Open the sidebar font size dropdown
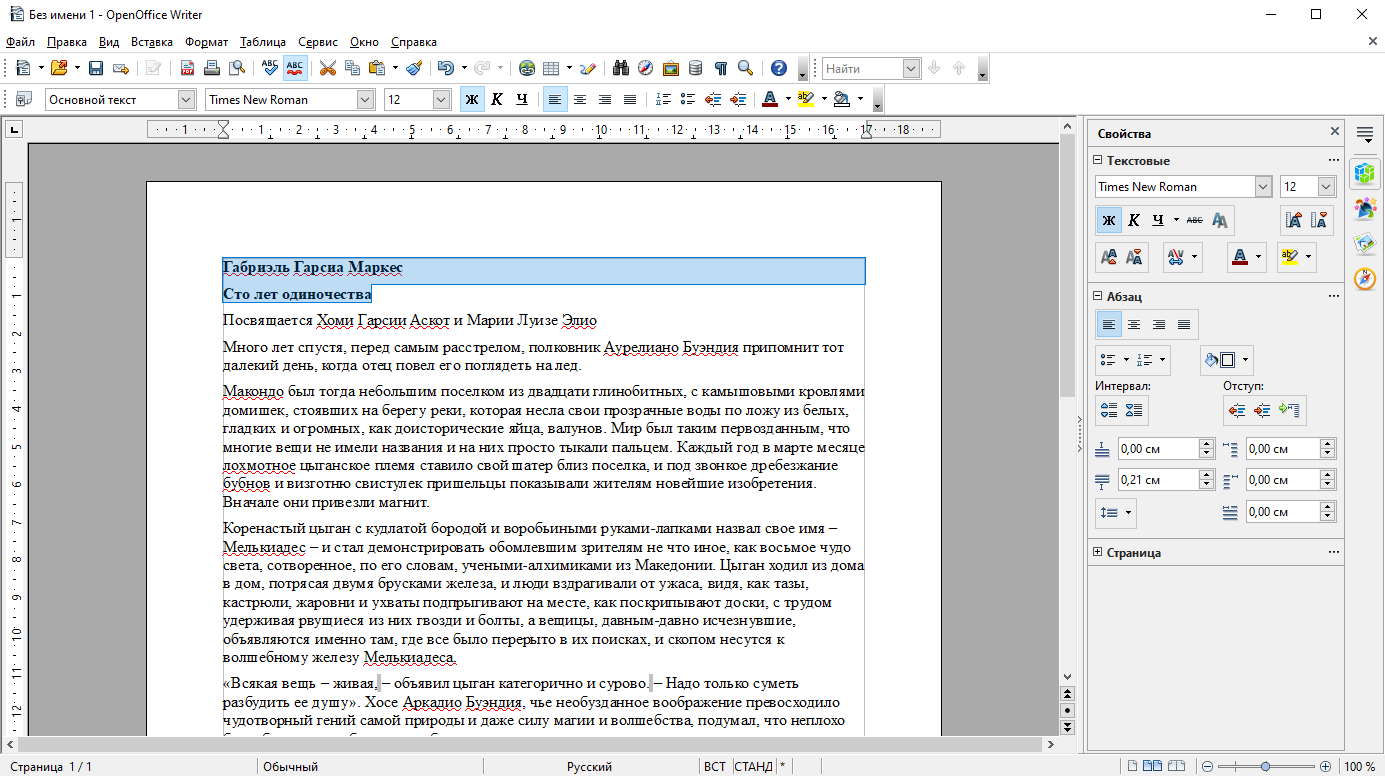The image size is (1385, 776). 1326,187
